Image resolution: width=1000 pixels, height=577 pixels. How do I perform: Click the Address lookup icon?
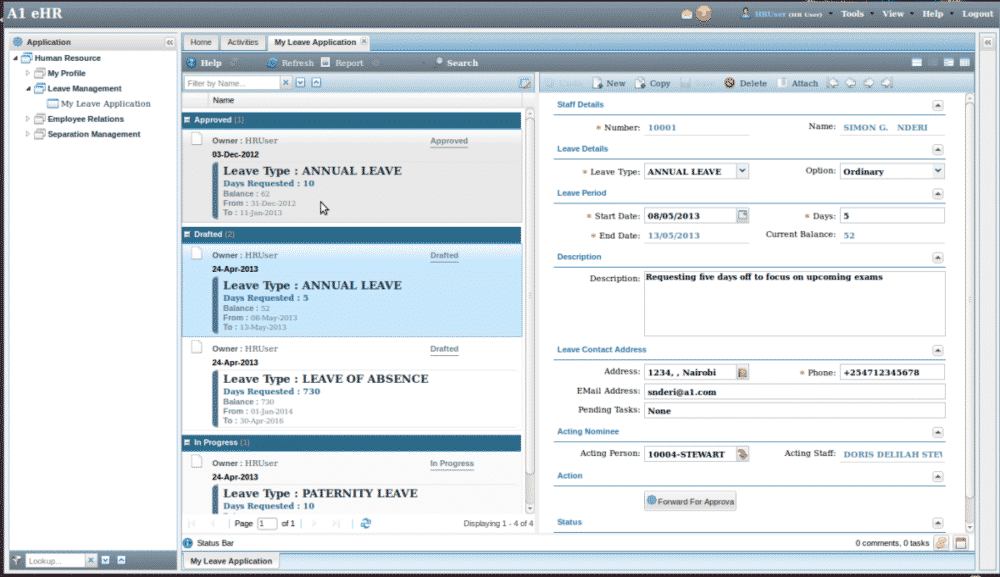pyautogui.click(x=742, y=373)
